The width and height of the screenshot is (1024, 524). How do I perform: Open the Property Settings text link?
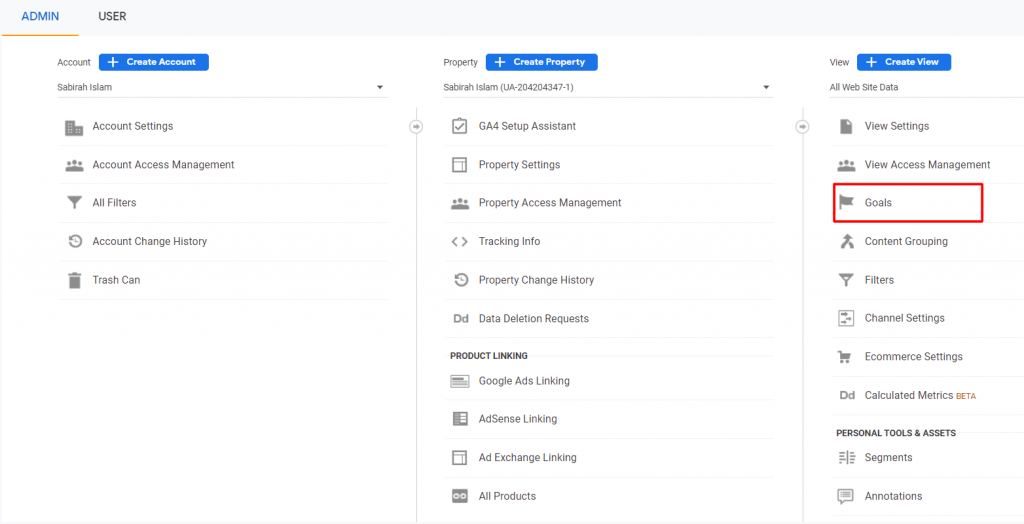(519, 165)
